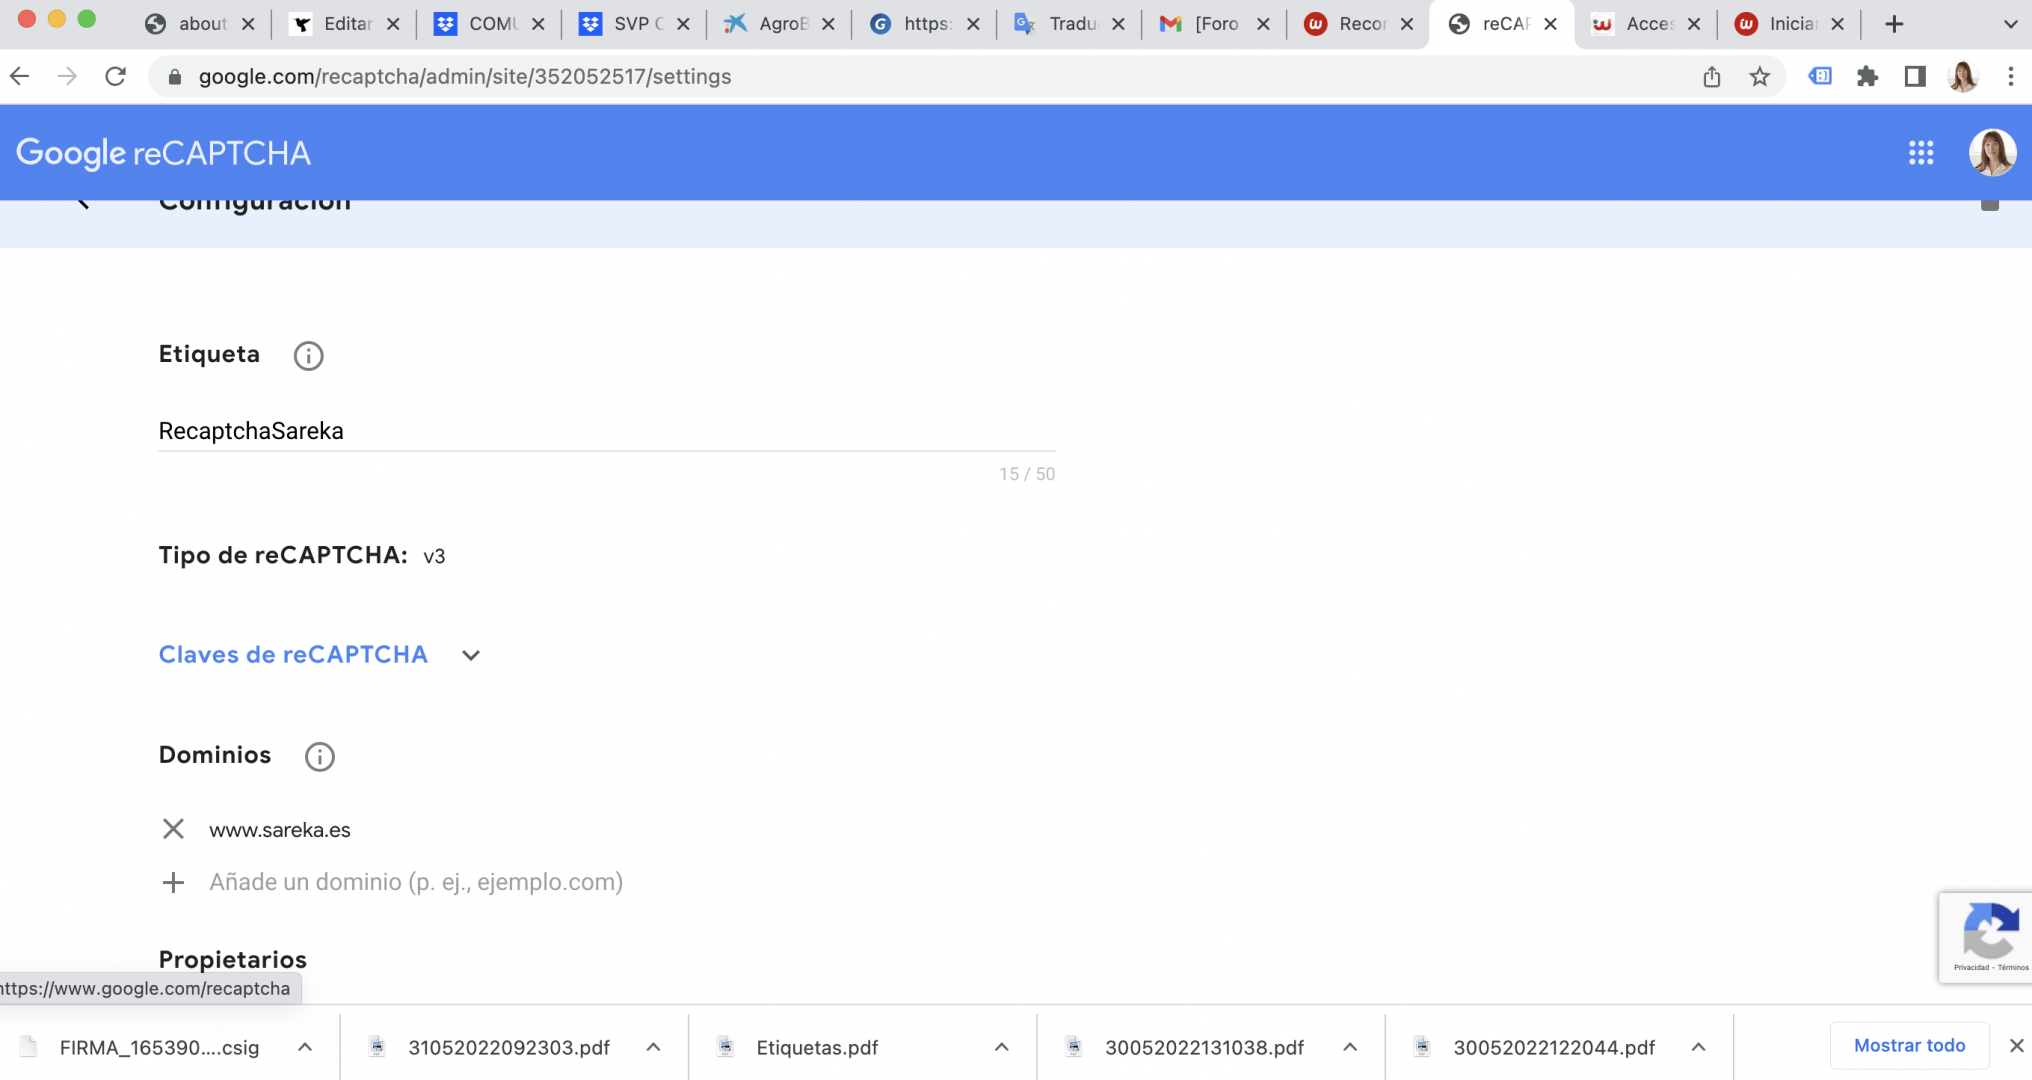The width and height of the screenshot is (2032, 1080).
Task: Bookmark this page with the star icon
Action: [x=1760, y=76]
